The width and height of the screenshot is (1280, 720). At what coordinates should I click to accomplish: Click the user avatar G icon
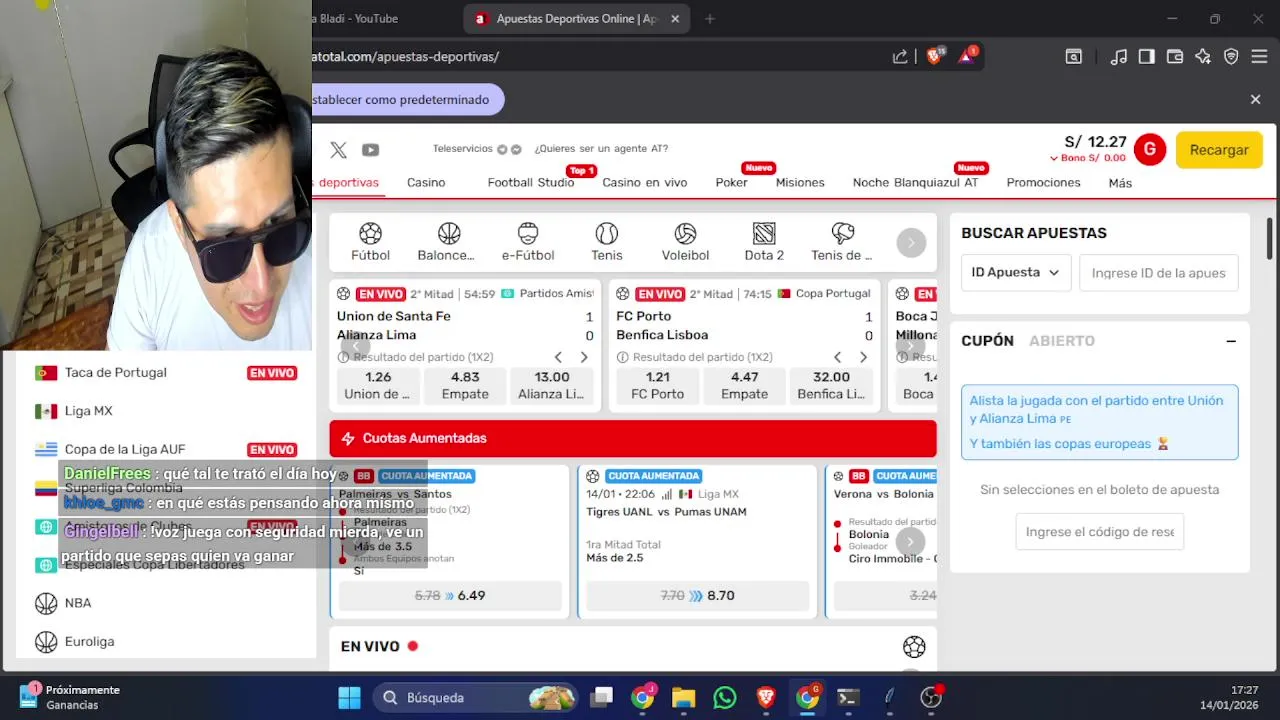tap(1150, 150)
